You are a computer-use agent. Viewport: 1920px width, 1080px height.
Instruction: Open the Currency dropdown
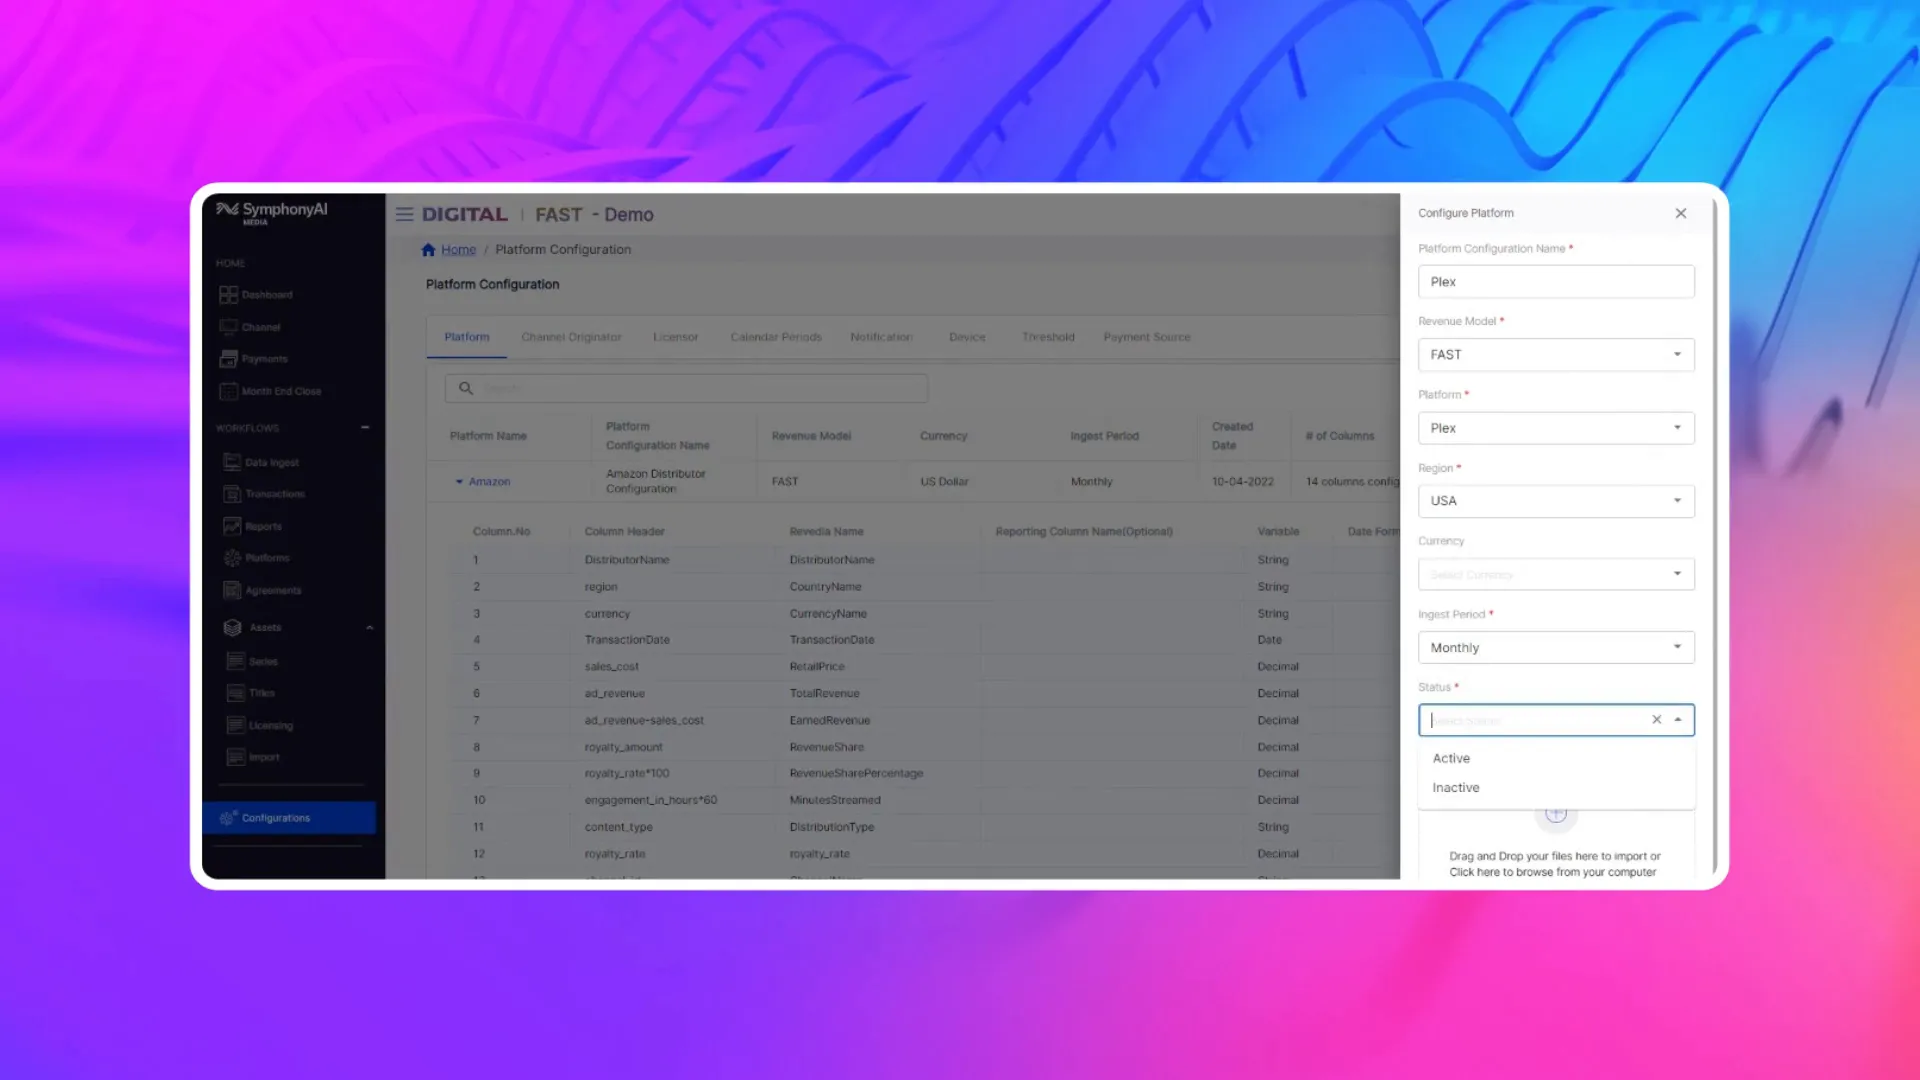pos(1556,574)
